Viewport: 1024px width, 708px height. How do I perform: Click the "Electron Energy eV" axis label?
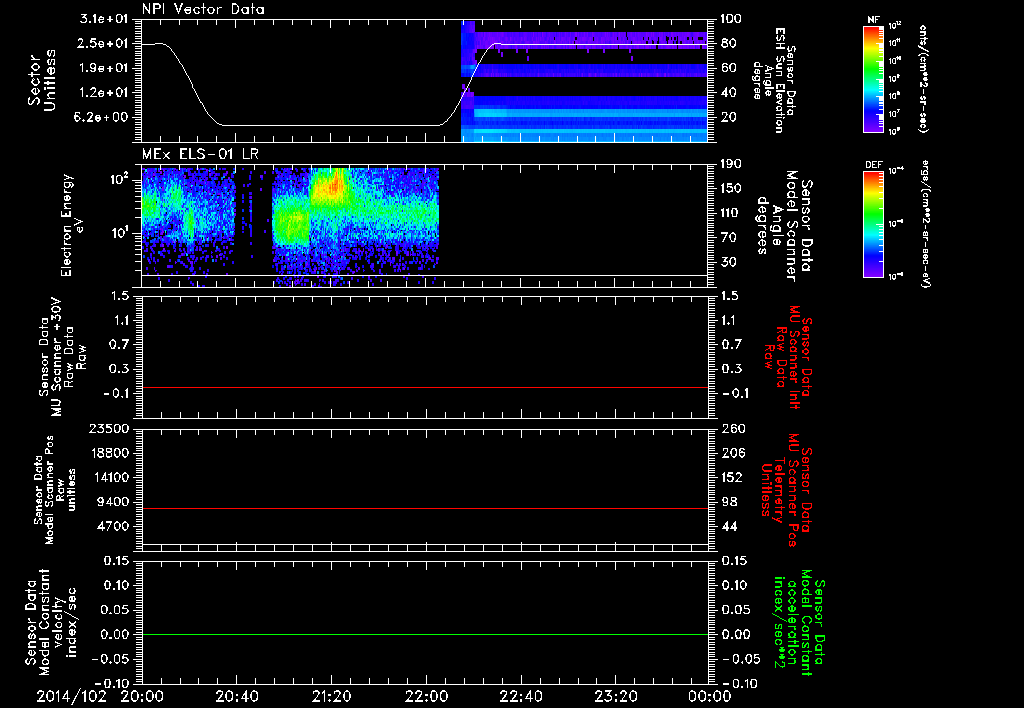coord(71,225)
